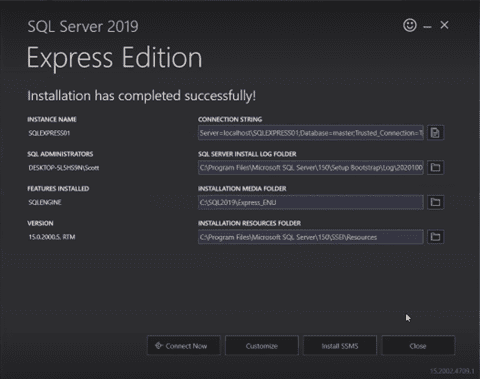Click the Express Edition heading
Screen dimensions: 480x379
114,58
